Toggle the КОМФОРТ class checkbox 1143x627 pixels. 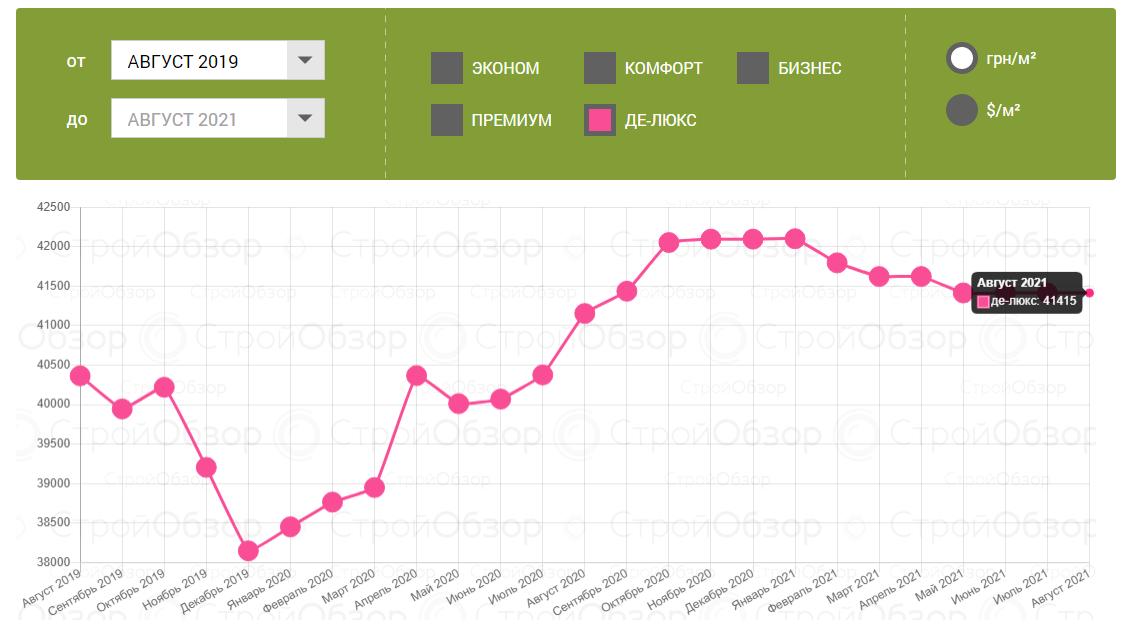coord(600,68)
